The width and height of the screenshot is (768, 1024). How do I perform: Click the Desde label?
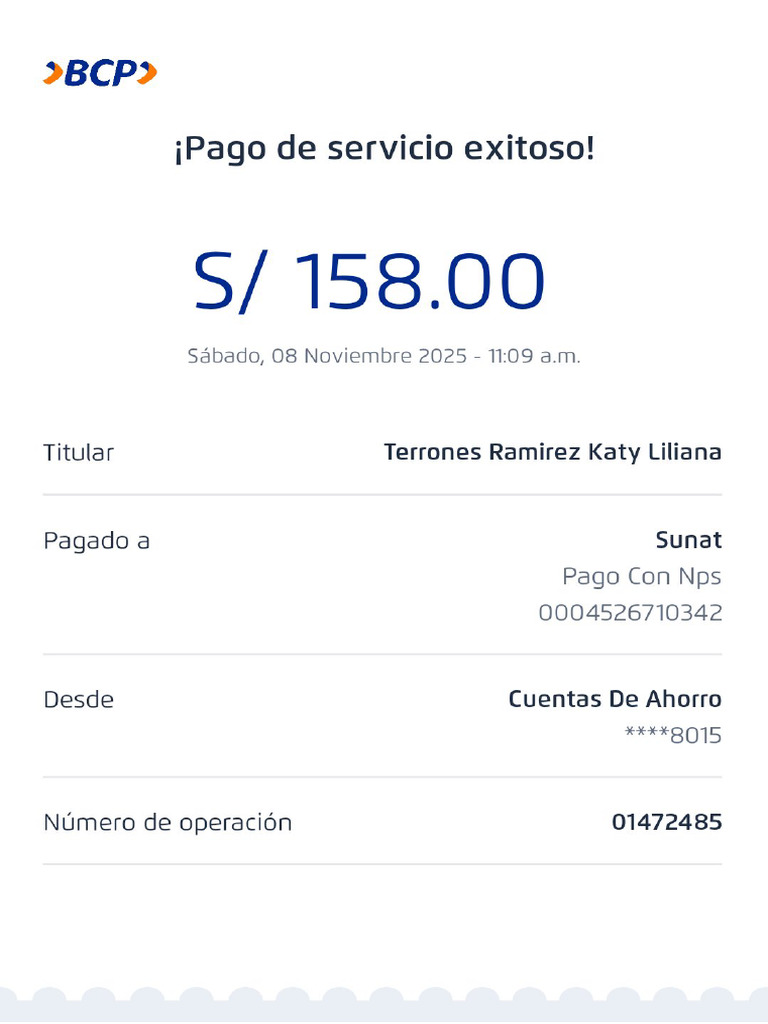tap(78, 700)
